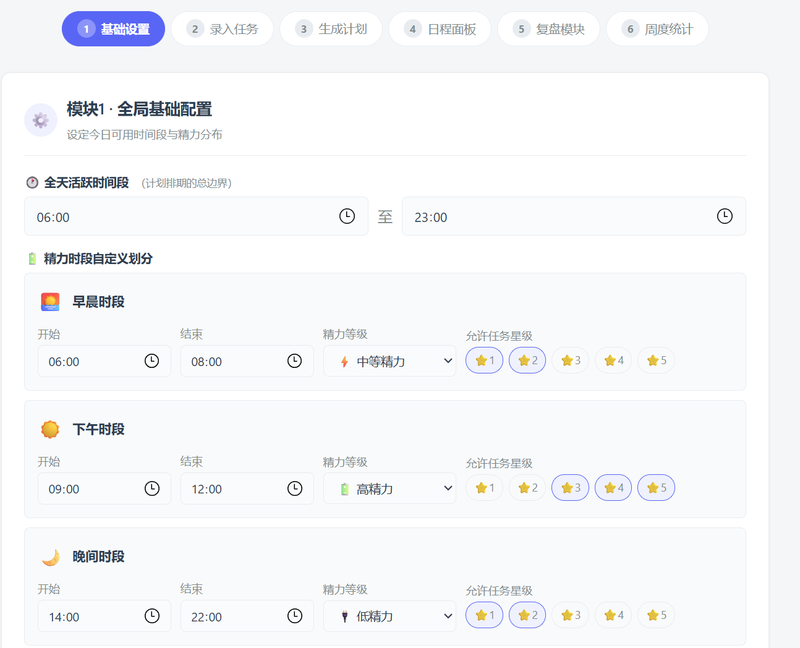The height and width of the screenshot is (648, 800).
Task: Go to the 生成计划 step
Action: pos(331,29)
